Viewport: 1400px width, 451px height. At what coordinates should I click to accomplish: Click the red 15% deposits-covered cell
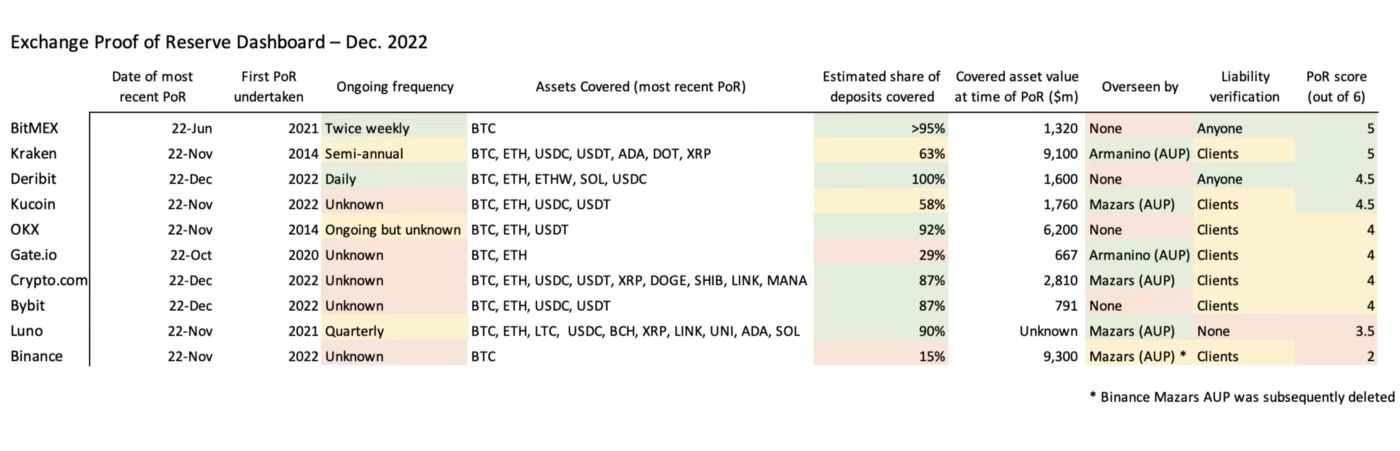pos(880,356)
